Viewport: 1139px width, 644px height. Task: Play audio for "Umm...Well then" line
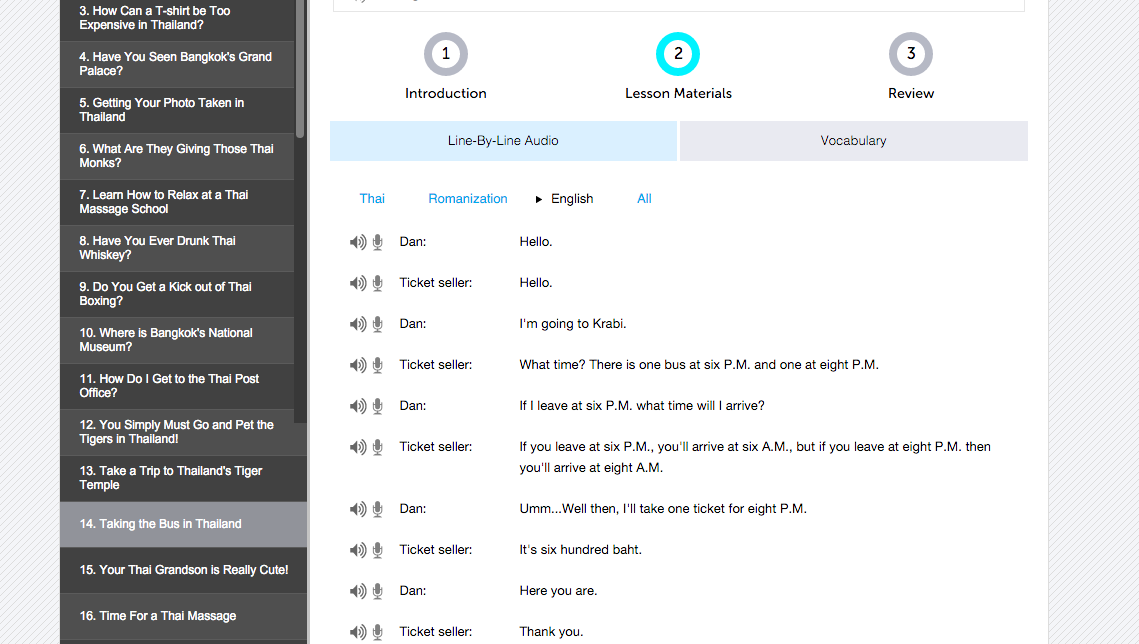pyautogui.click(x=357, y=509)
